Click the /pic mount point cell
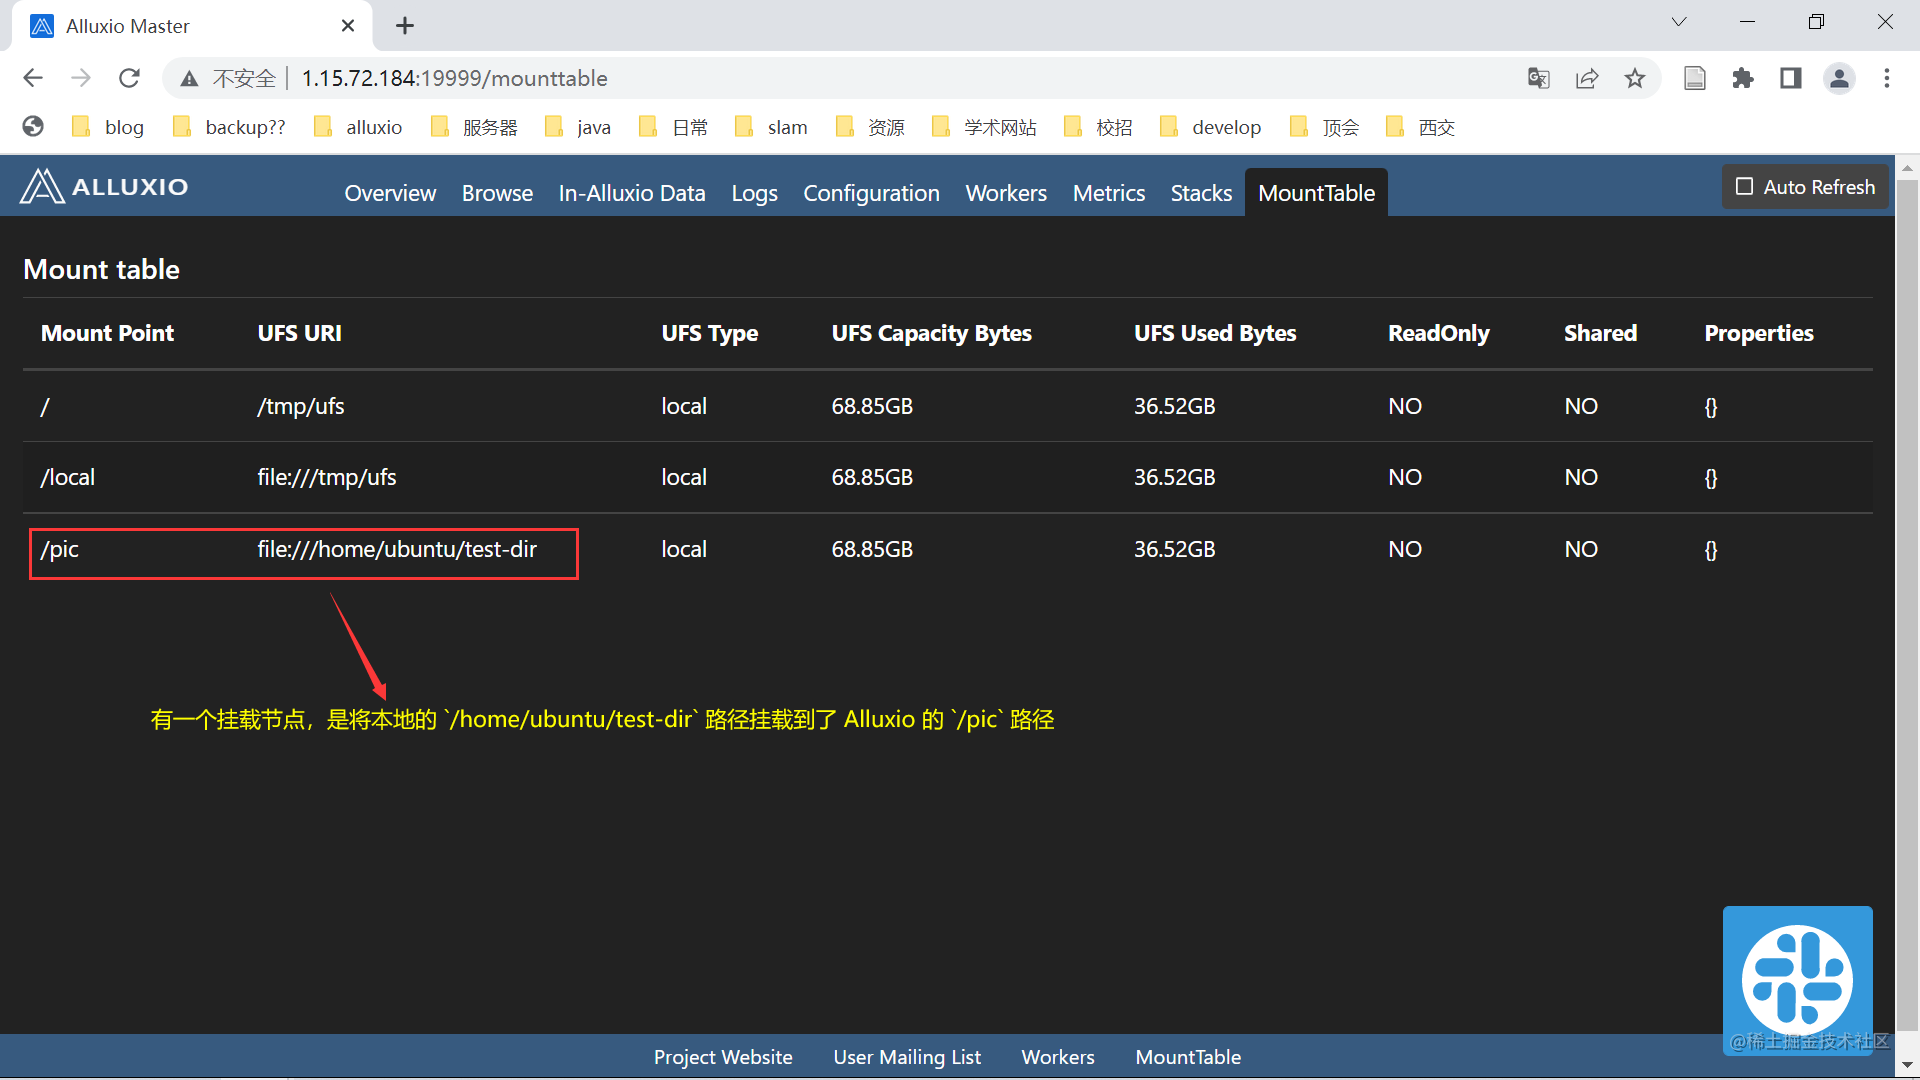Screen dimensions: 1920x1080 (x=59, y=549)
